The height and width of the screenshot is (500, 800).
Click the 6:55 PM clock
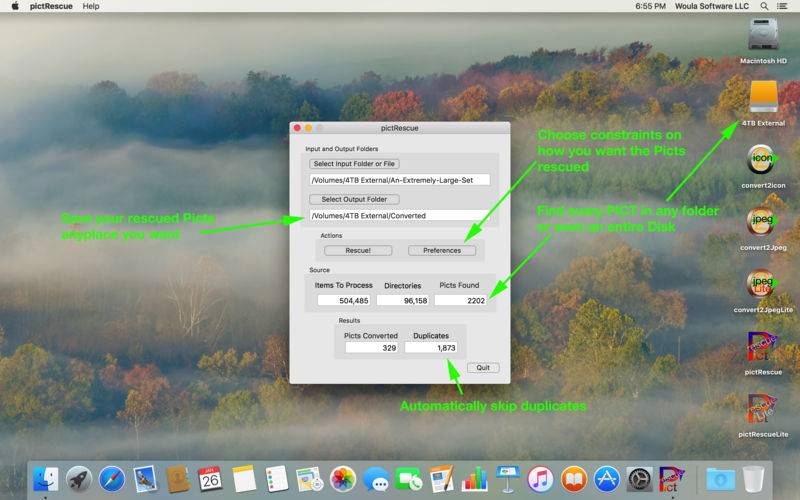[651, 6]
